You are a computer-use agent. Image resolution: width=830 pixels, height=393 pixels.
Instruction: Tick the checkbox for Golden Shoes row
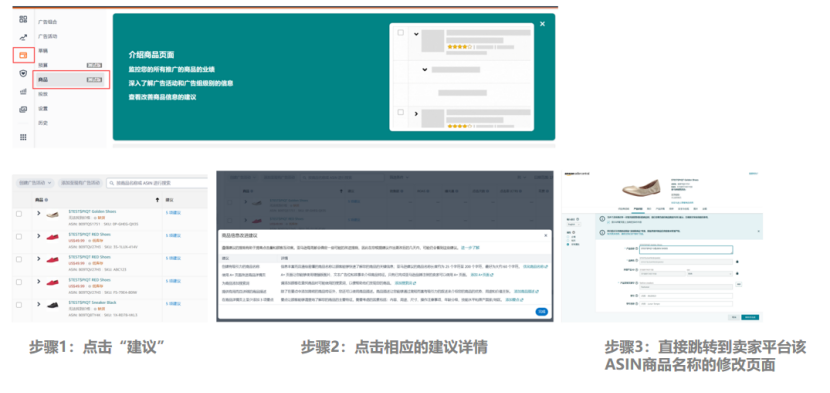click(19, 213)
